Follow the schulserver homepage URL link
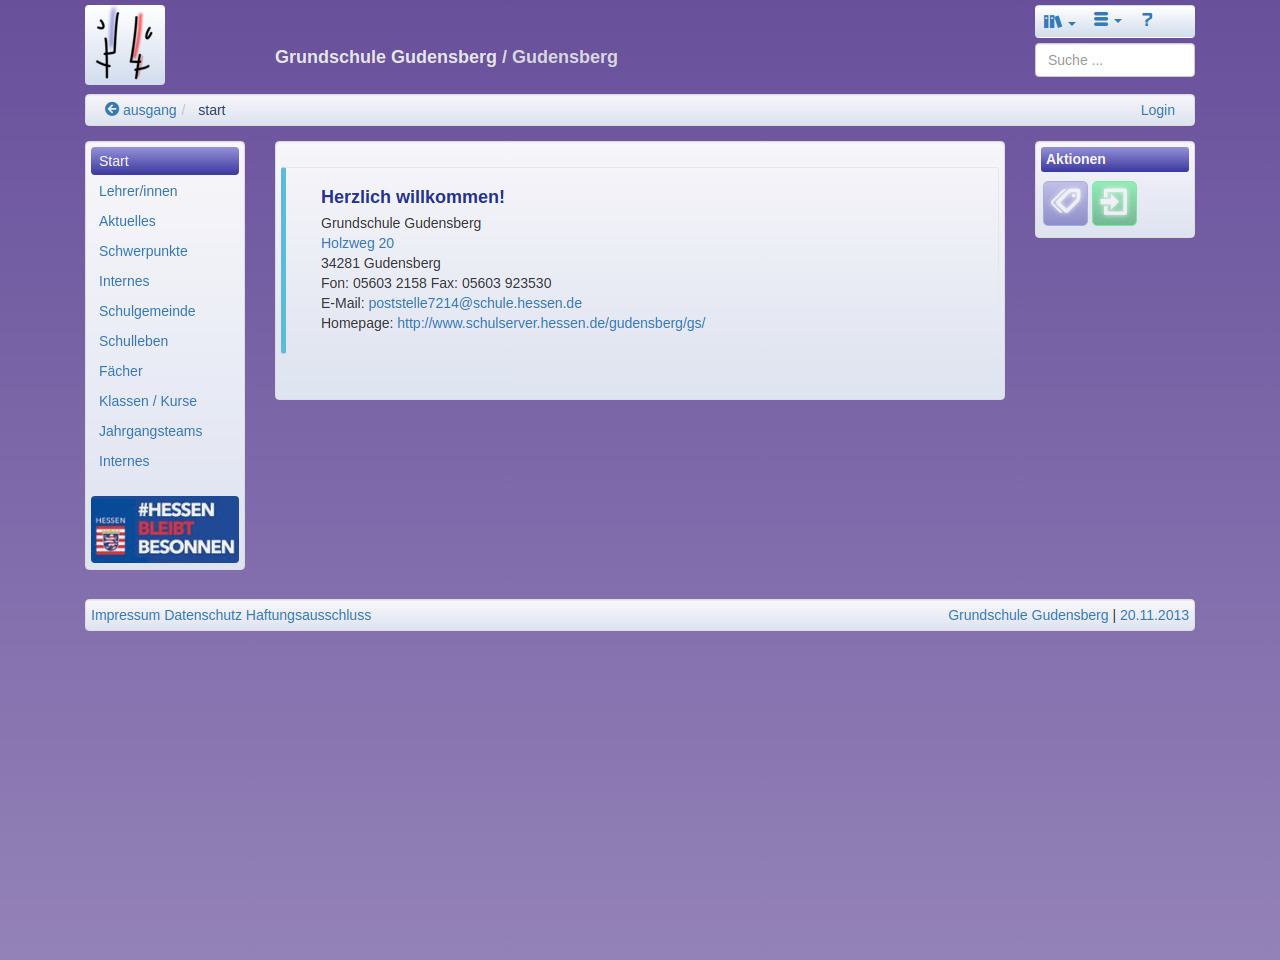 [551, 323]
